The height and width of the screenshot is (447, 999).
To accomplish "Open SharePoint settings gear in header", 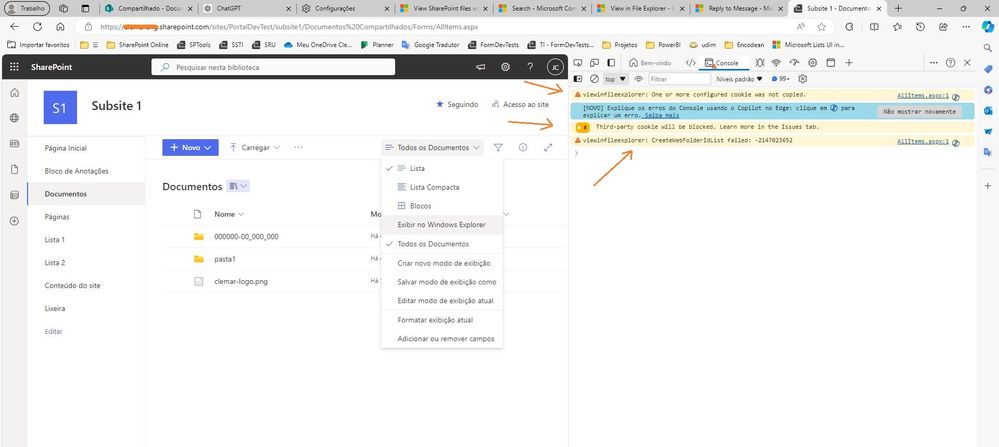I will coord(505,67).
